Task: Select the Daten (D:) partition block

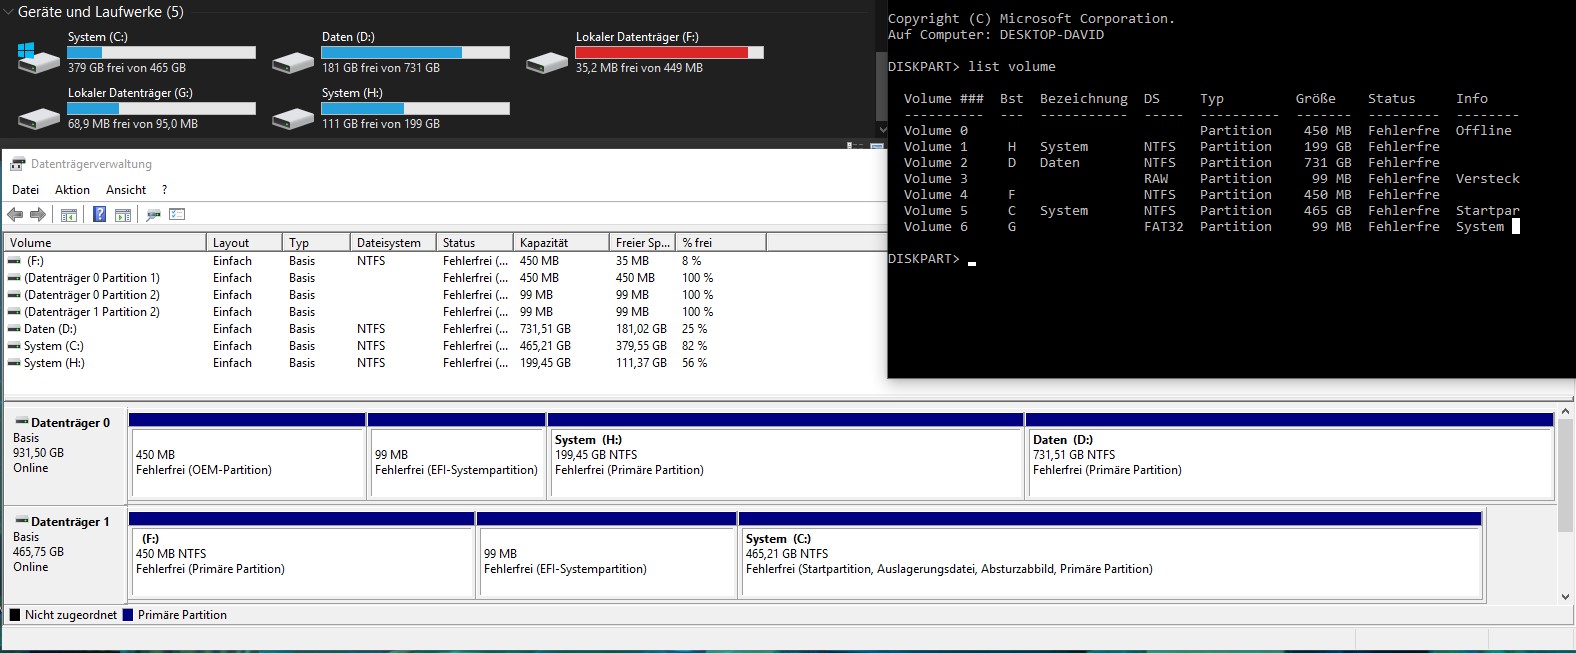Action: point(1290,456)
